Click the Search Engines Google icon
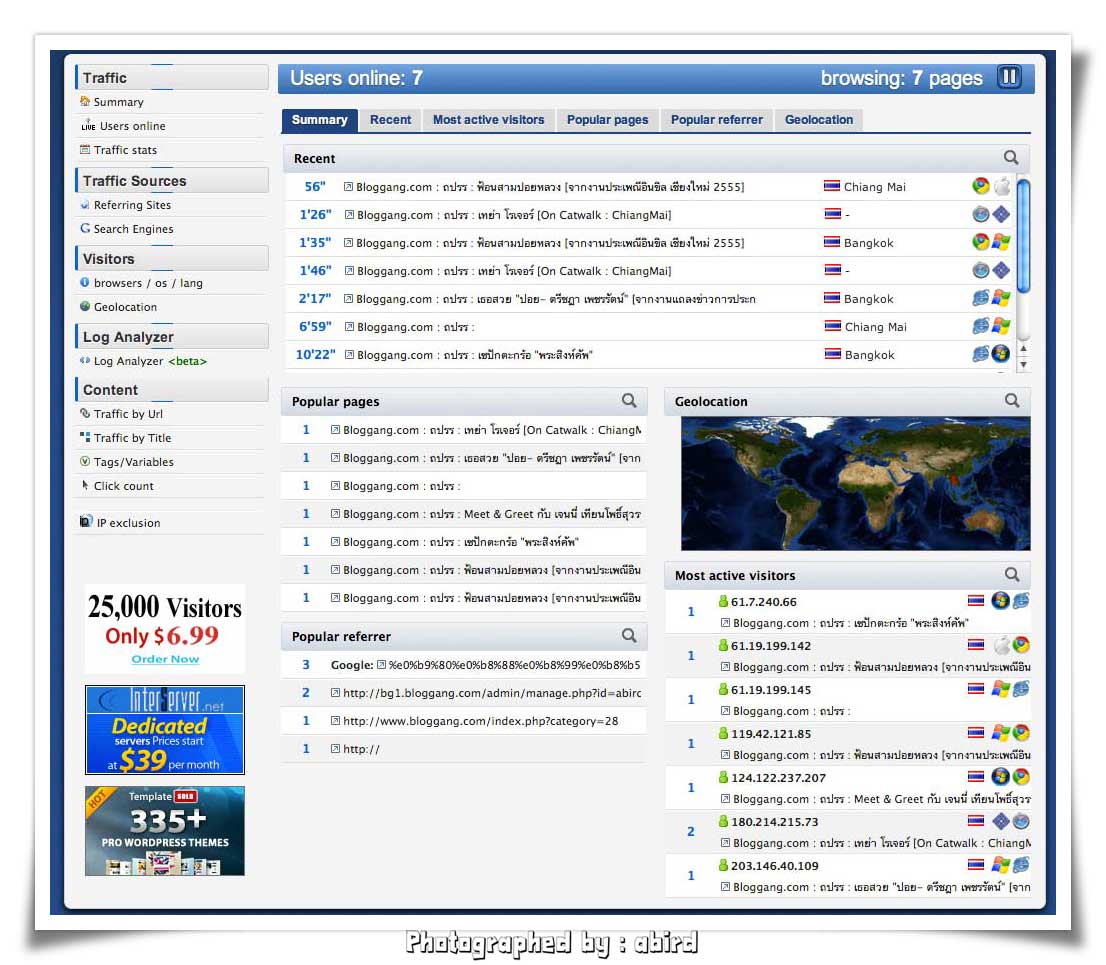The width and height of the screenshot is (1106, 965). 85,228
